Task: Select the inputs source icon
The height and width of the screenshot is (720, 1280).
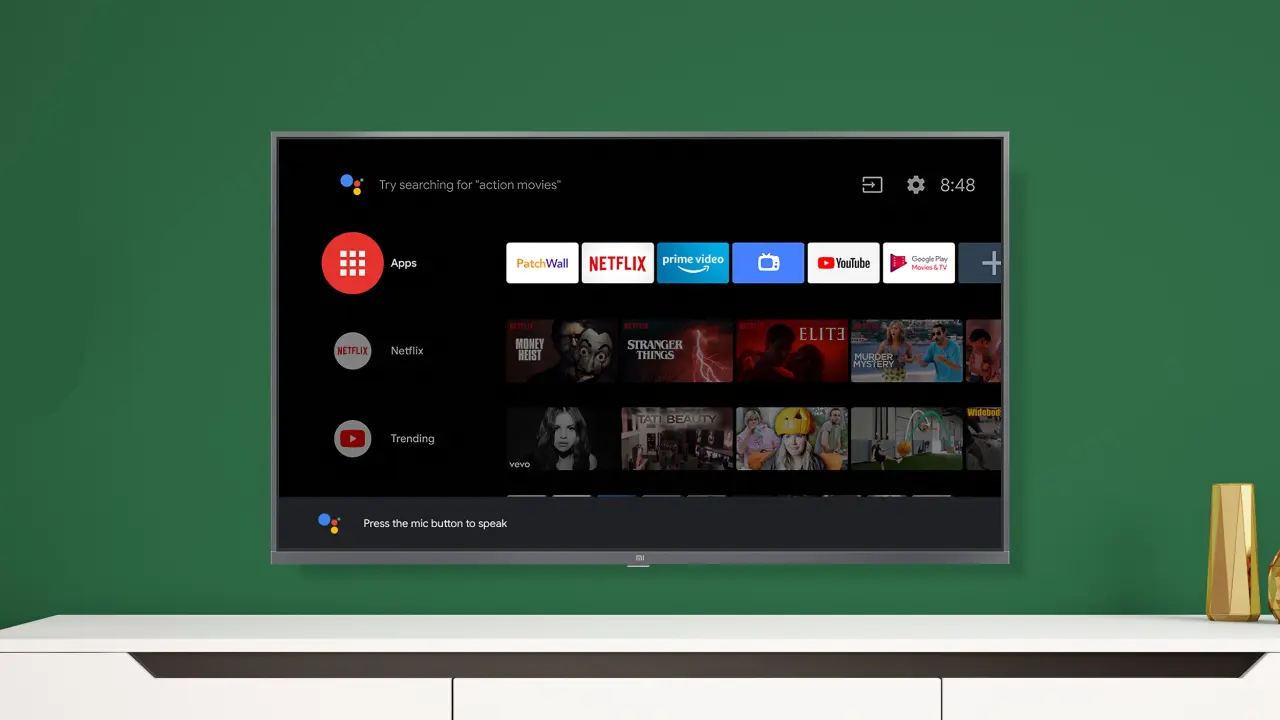Action: point(872,185)
